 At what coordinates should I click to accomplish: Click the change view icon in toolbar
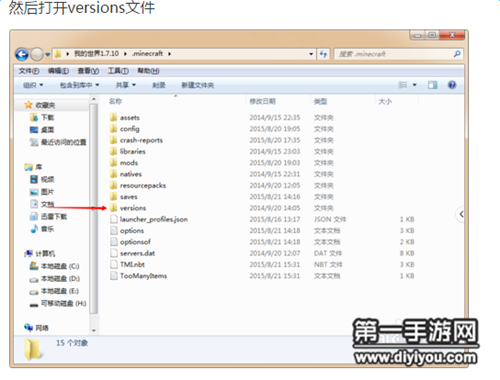[403, 85]
